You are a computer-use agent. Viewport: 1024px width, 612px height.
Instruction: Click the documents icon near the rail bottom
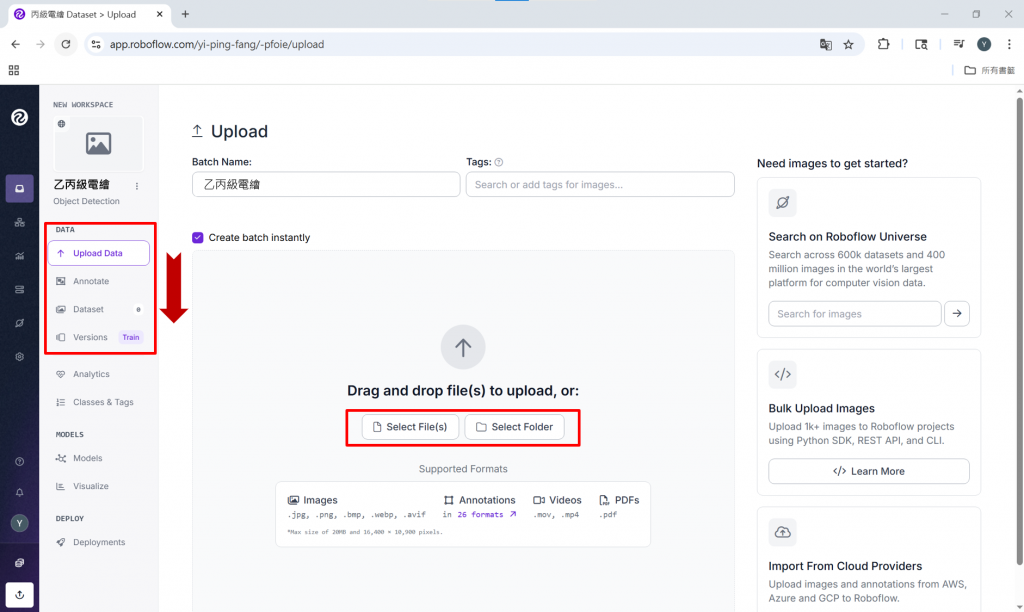(20, 563)
